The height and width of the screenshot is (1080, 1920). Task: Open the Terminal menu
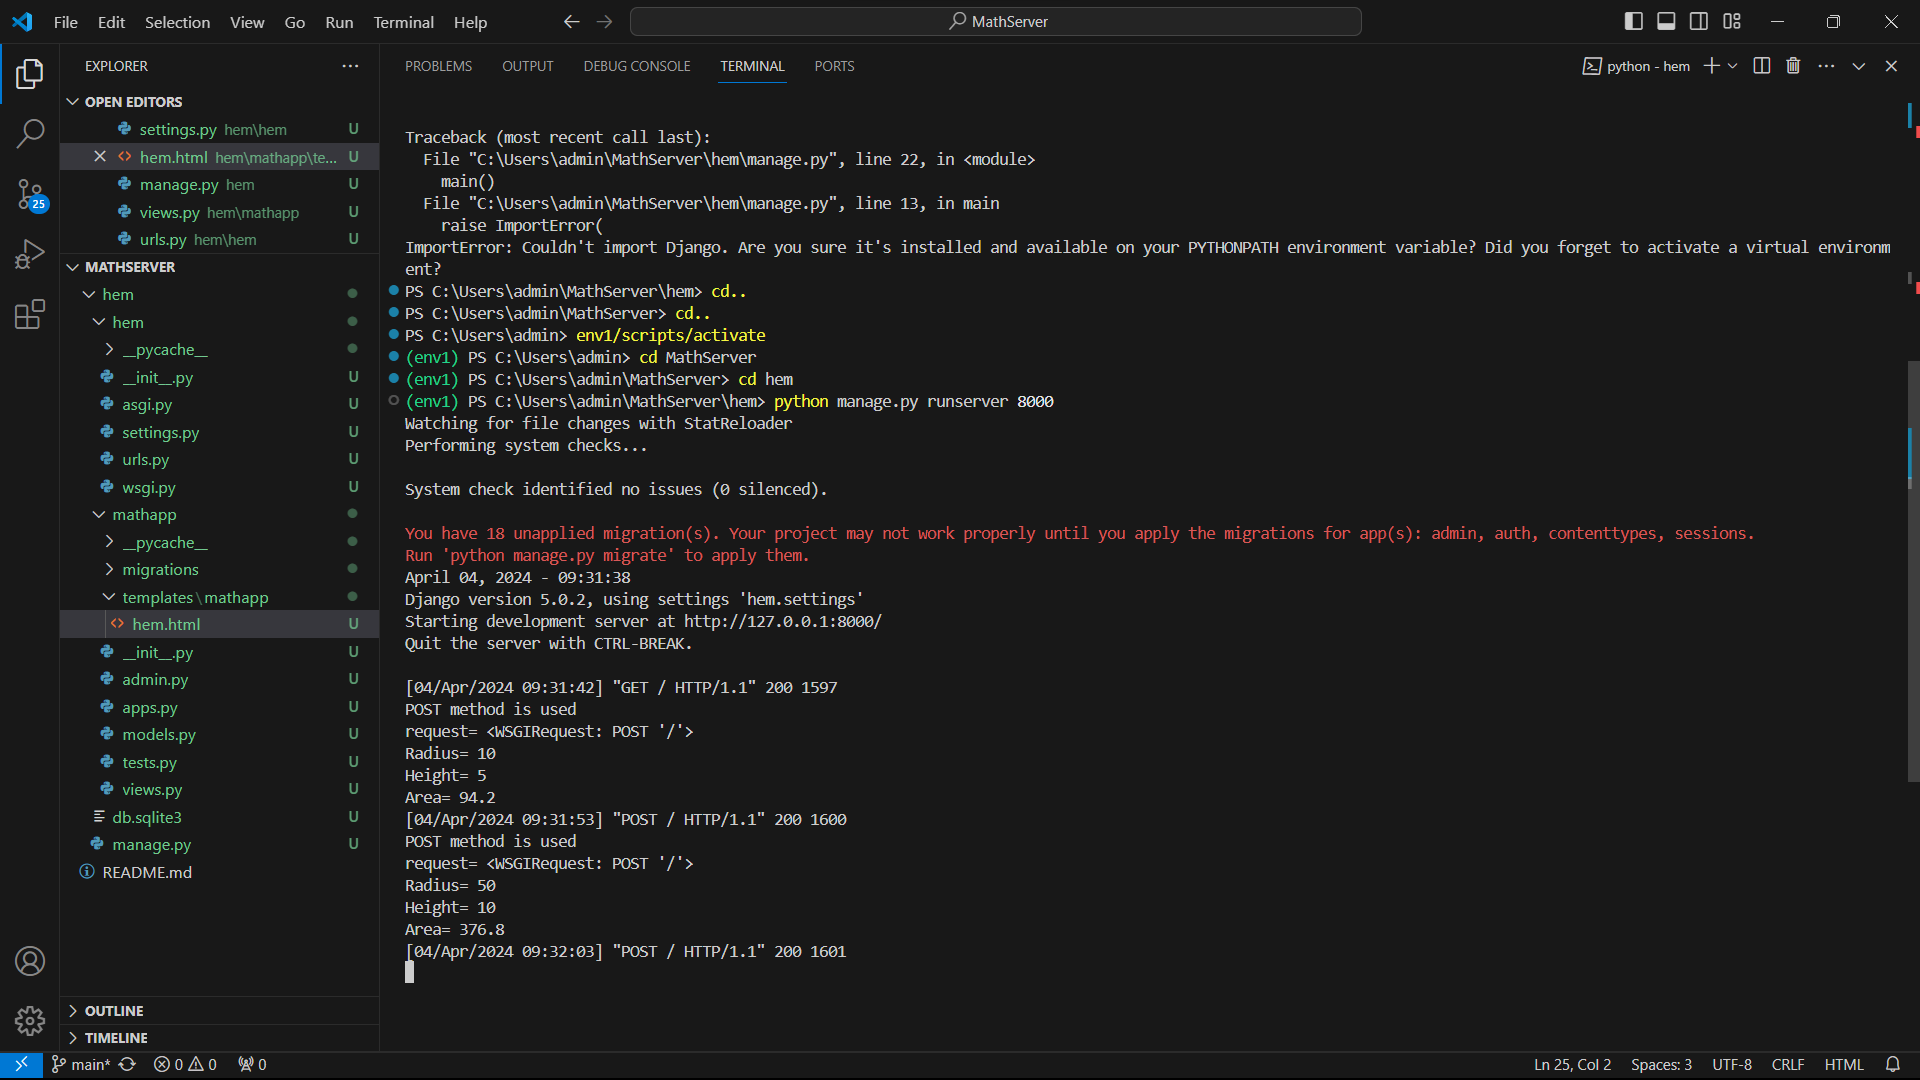coord(403,22)
